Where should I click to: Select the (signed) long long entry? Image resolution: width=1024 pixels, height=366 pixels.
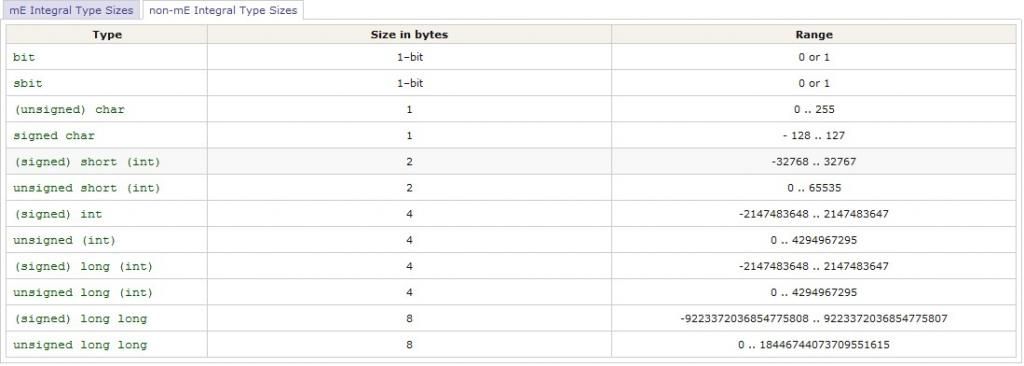(80, 319)
